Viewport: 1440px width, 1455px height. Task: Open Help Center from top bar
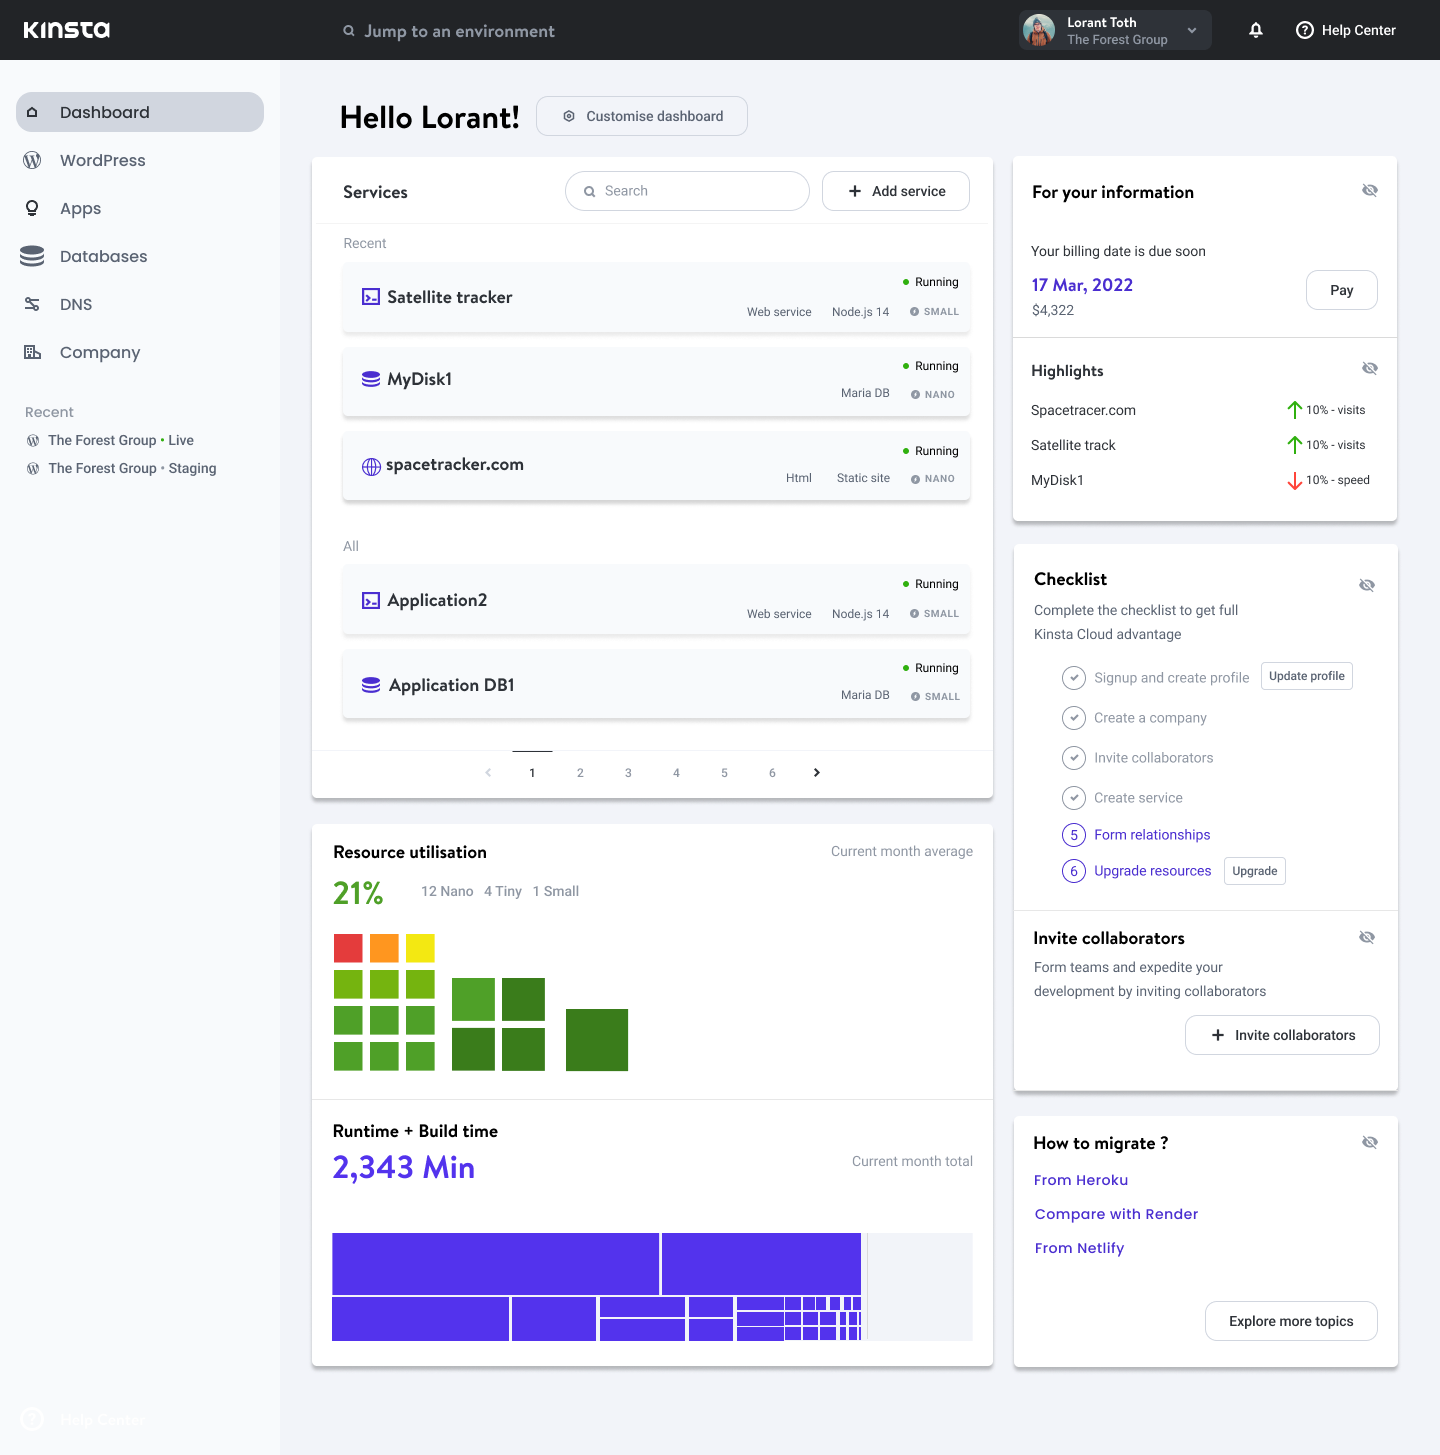click(x=1346, y=30)
